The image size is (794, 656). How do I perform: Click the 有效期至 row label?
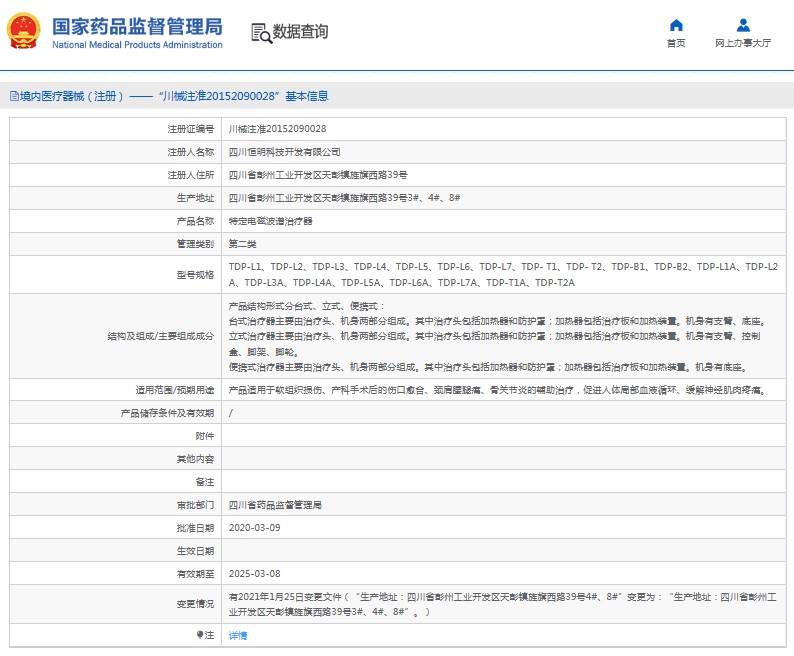195,573
